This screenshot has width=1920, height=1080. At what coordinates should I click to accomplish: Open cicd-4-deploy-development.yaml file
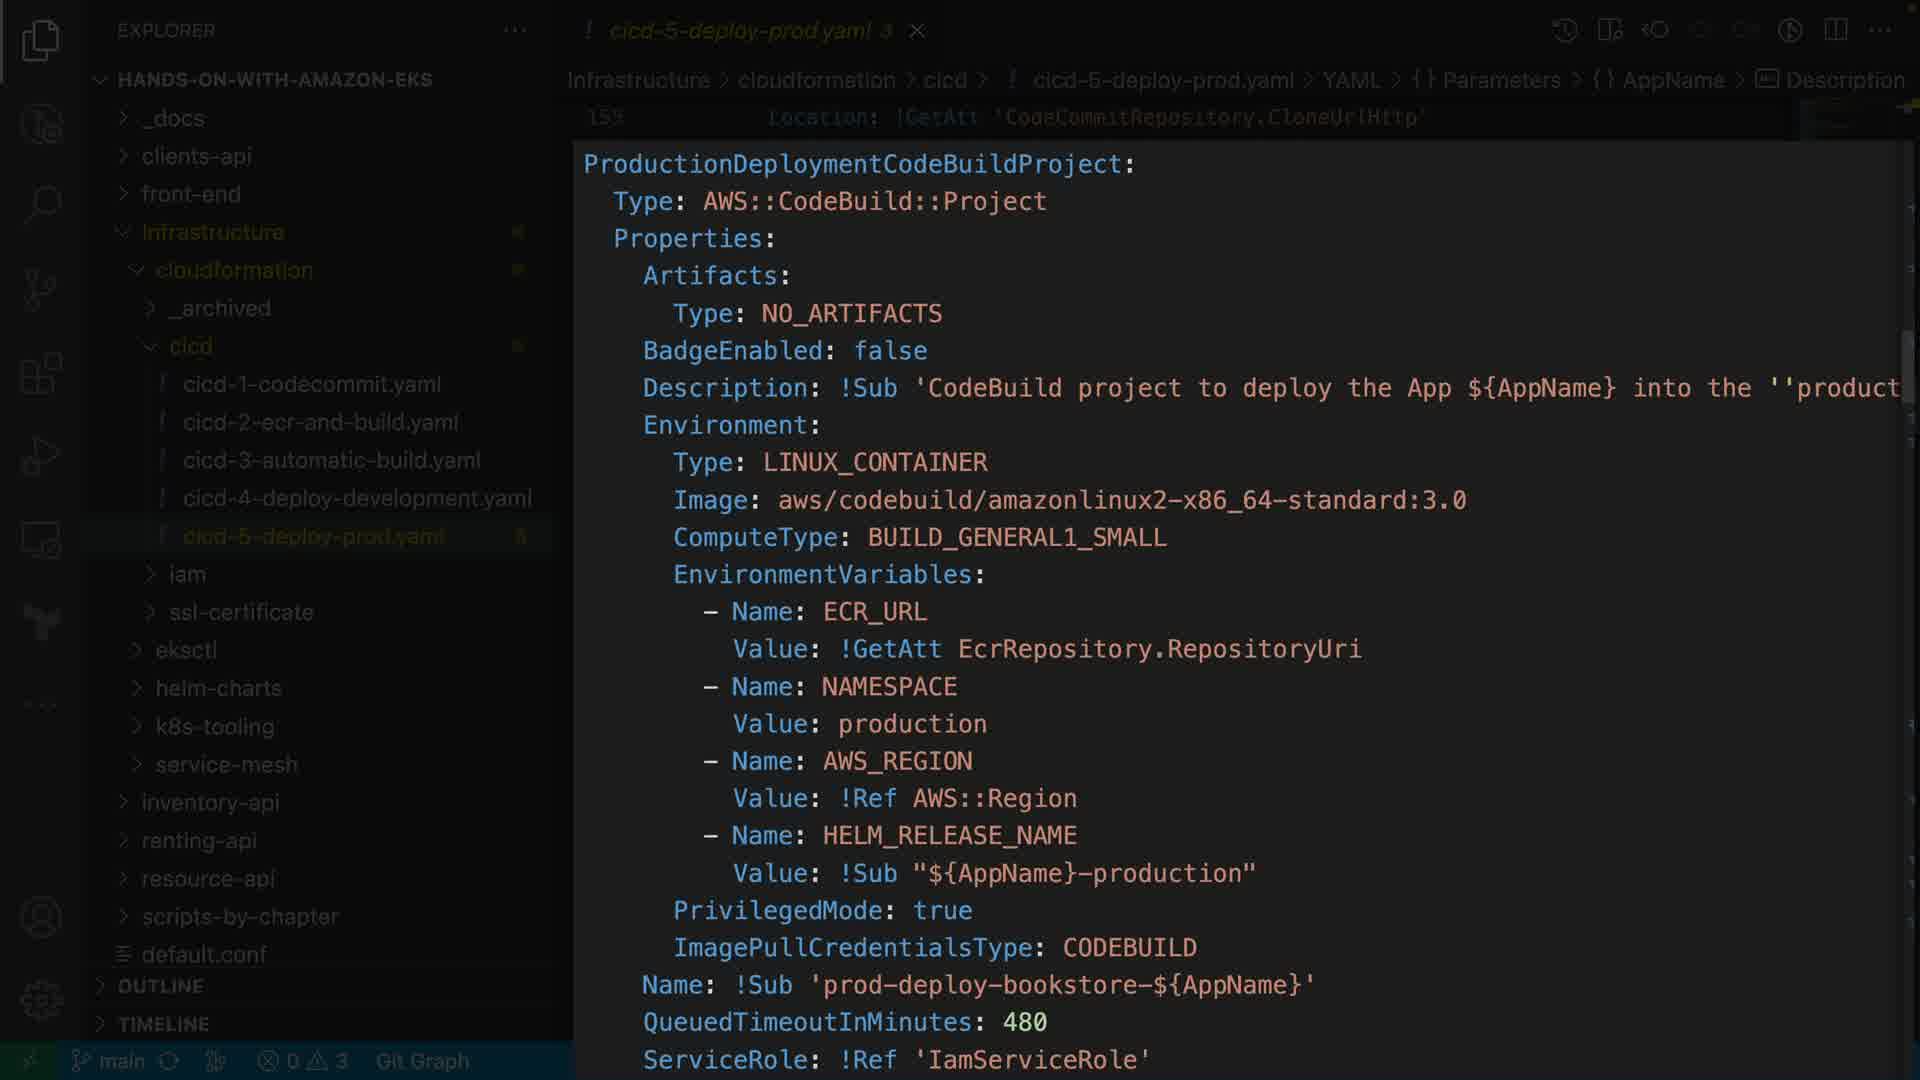click(356, 498)
